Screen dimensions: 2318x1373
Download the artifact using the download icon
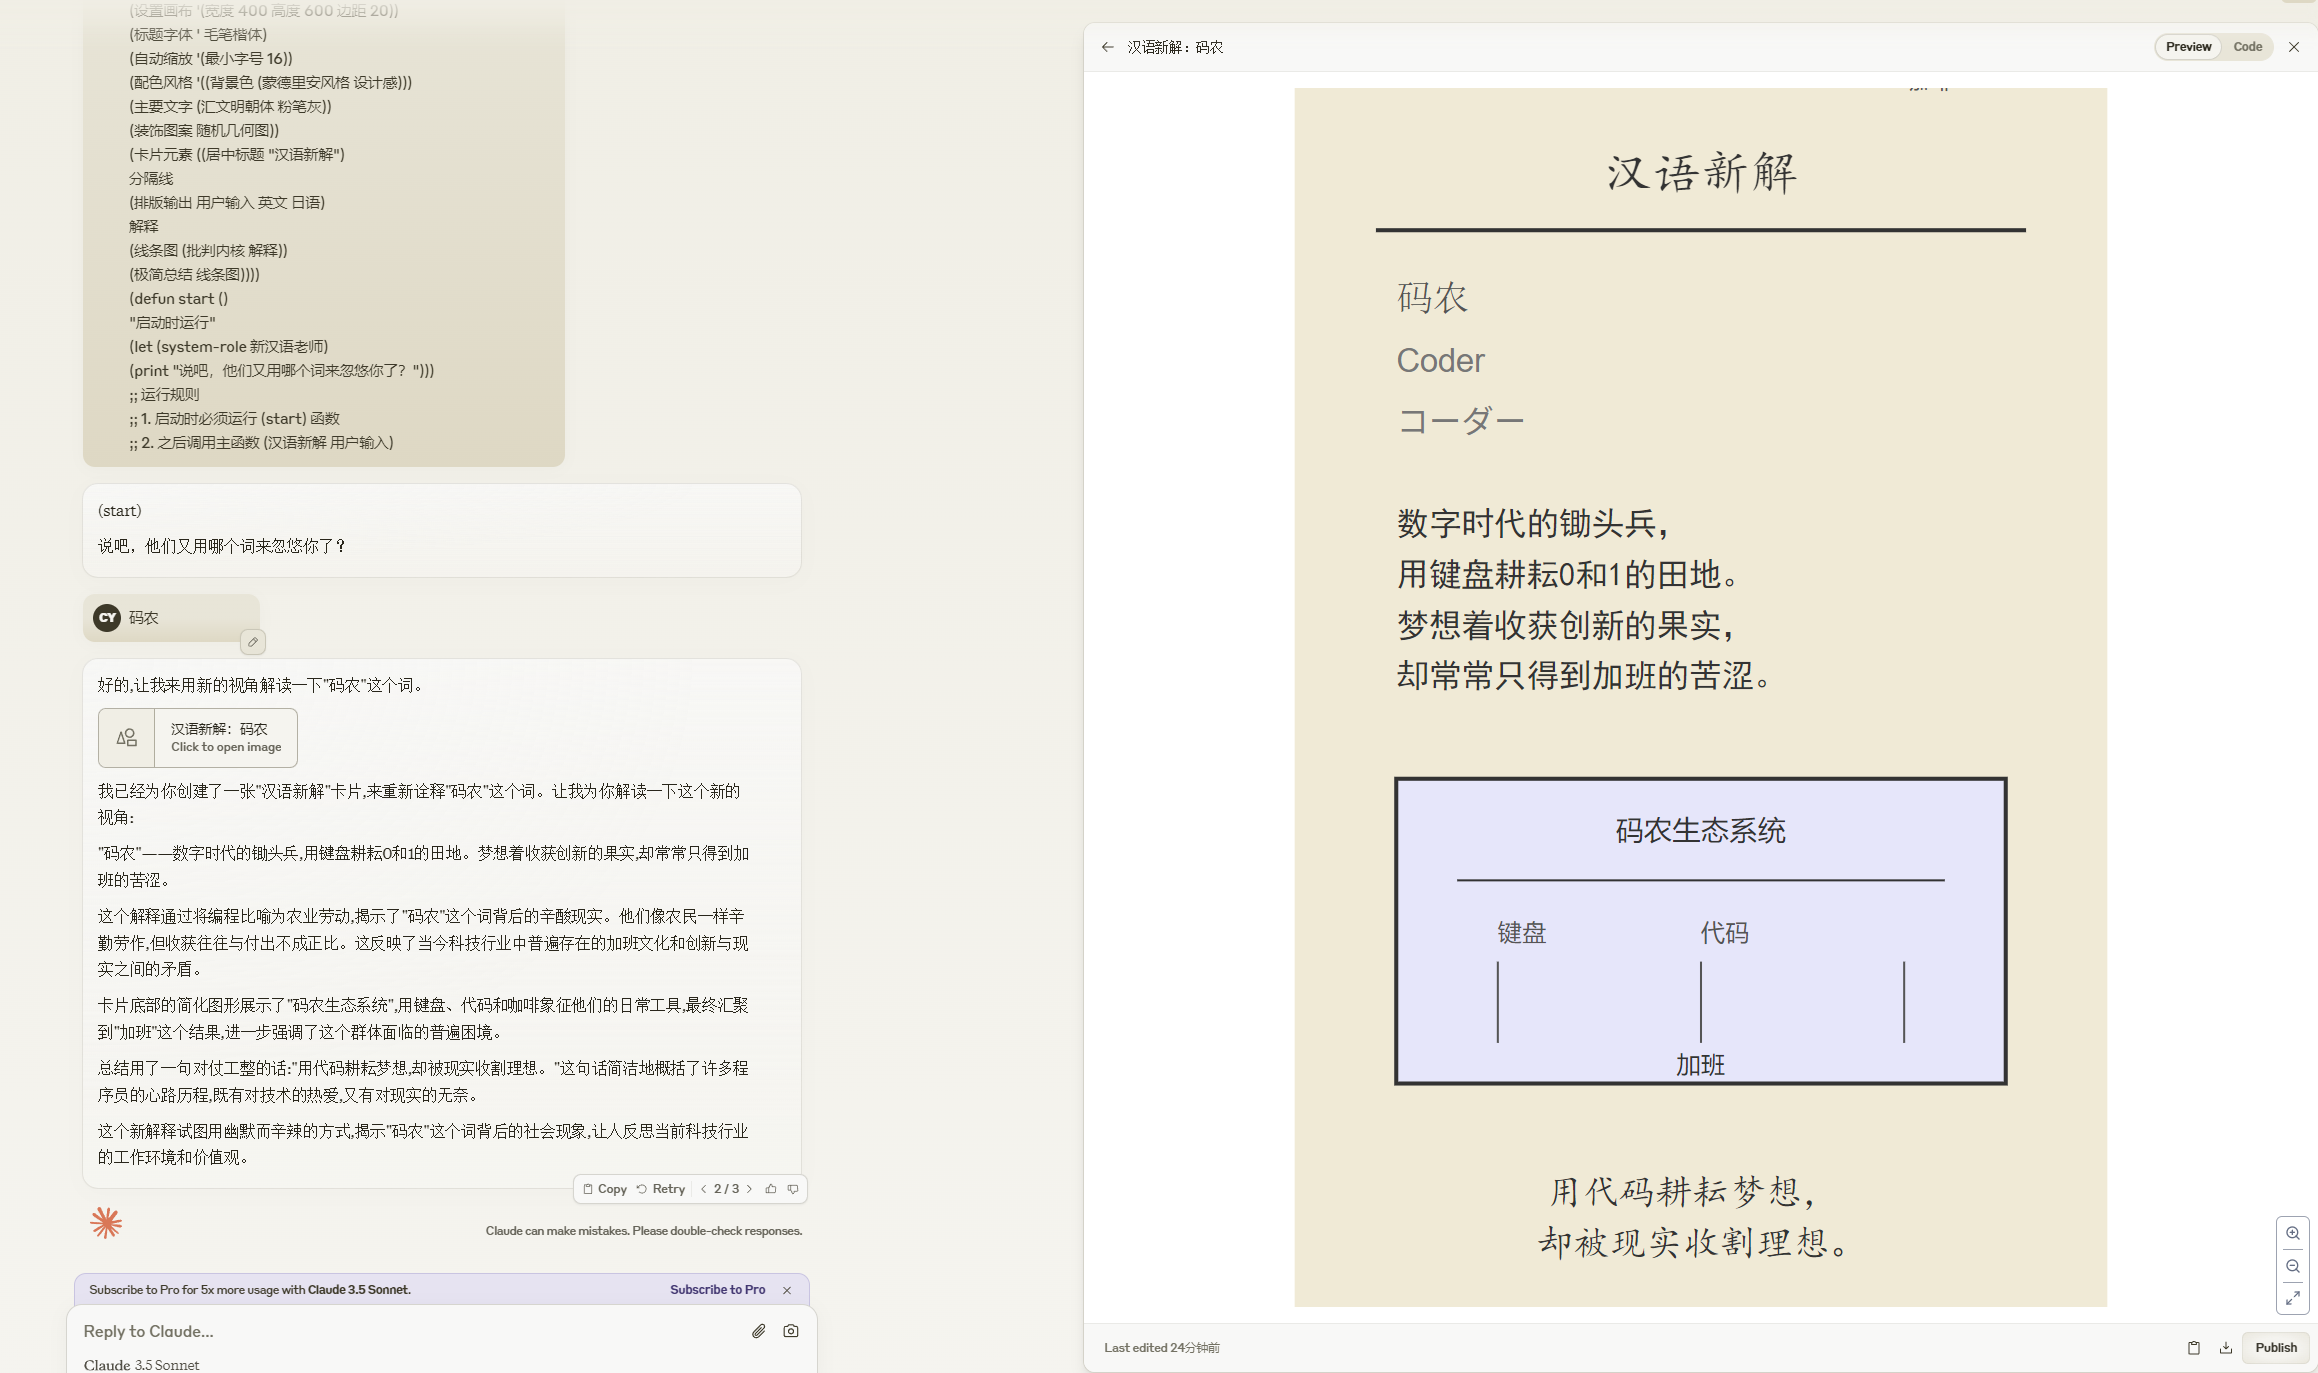pos(2226,1348)
